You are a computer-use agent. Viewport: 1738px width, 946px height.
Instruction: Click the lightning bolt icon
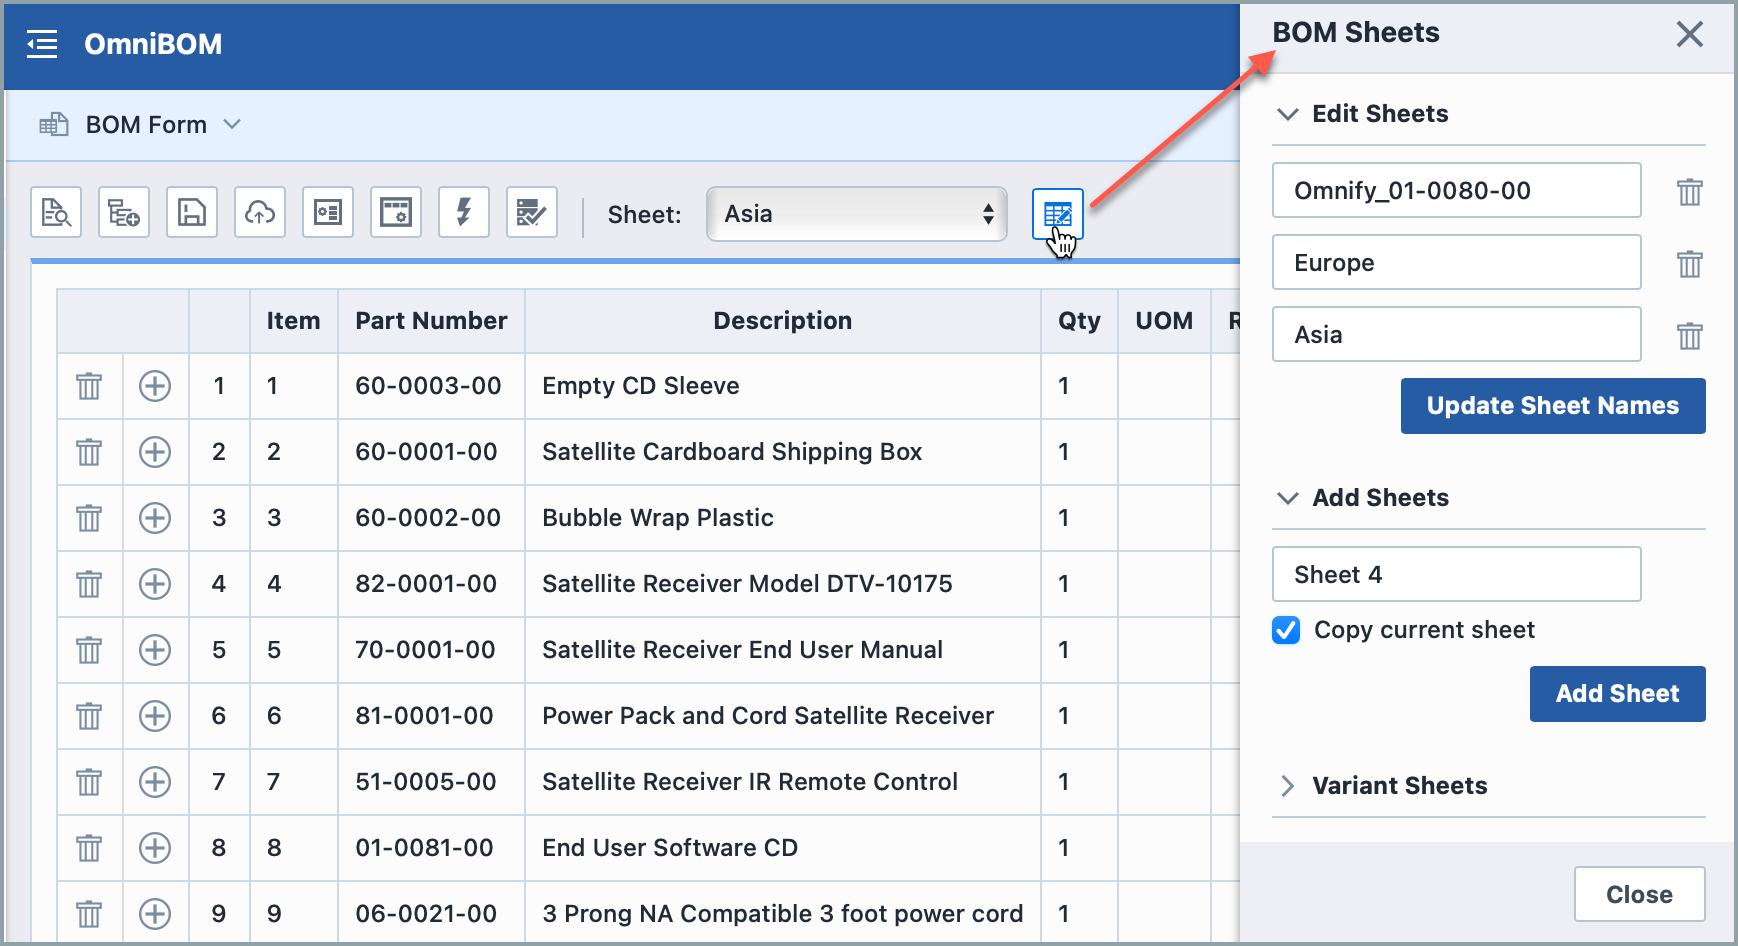(x=464, y=213)
